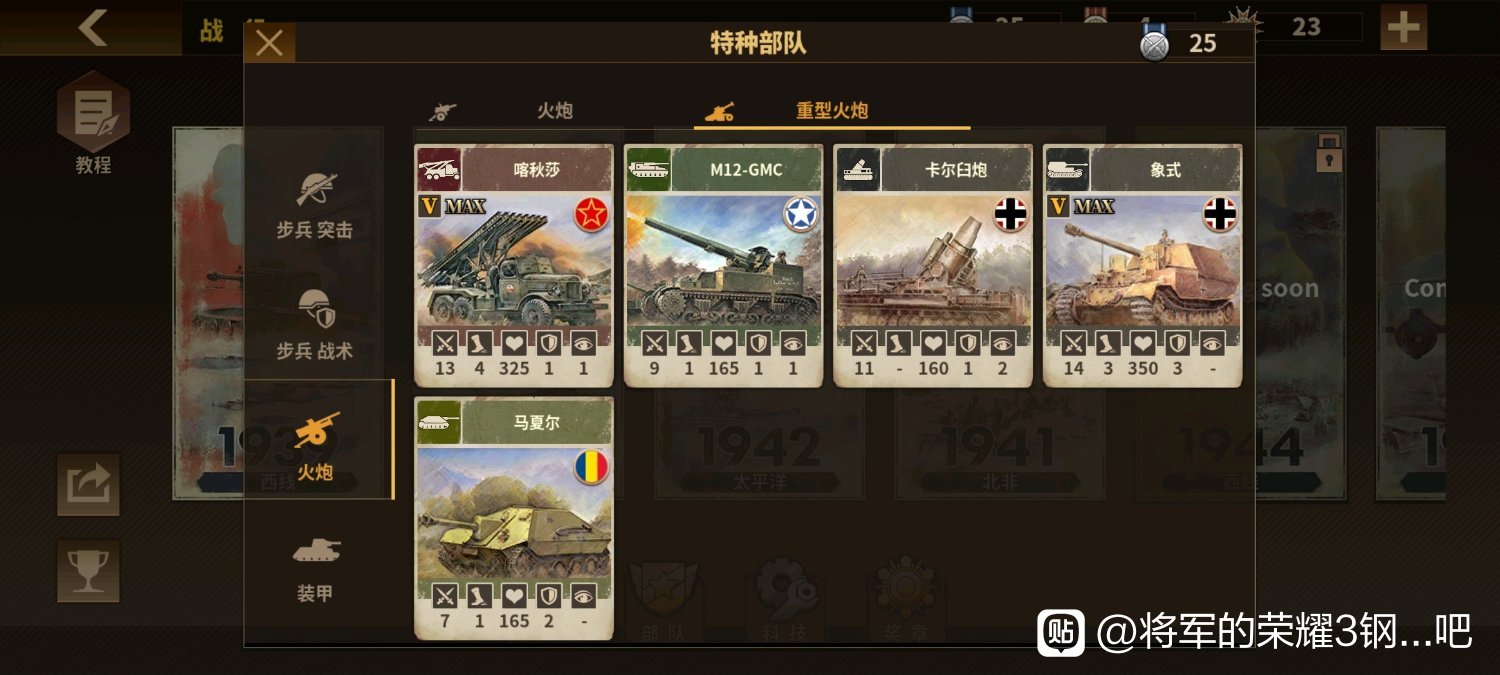Tap the share arrow icon
1500x675 pixels.
[x=88, y=485]
